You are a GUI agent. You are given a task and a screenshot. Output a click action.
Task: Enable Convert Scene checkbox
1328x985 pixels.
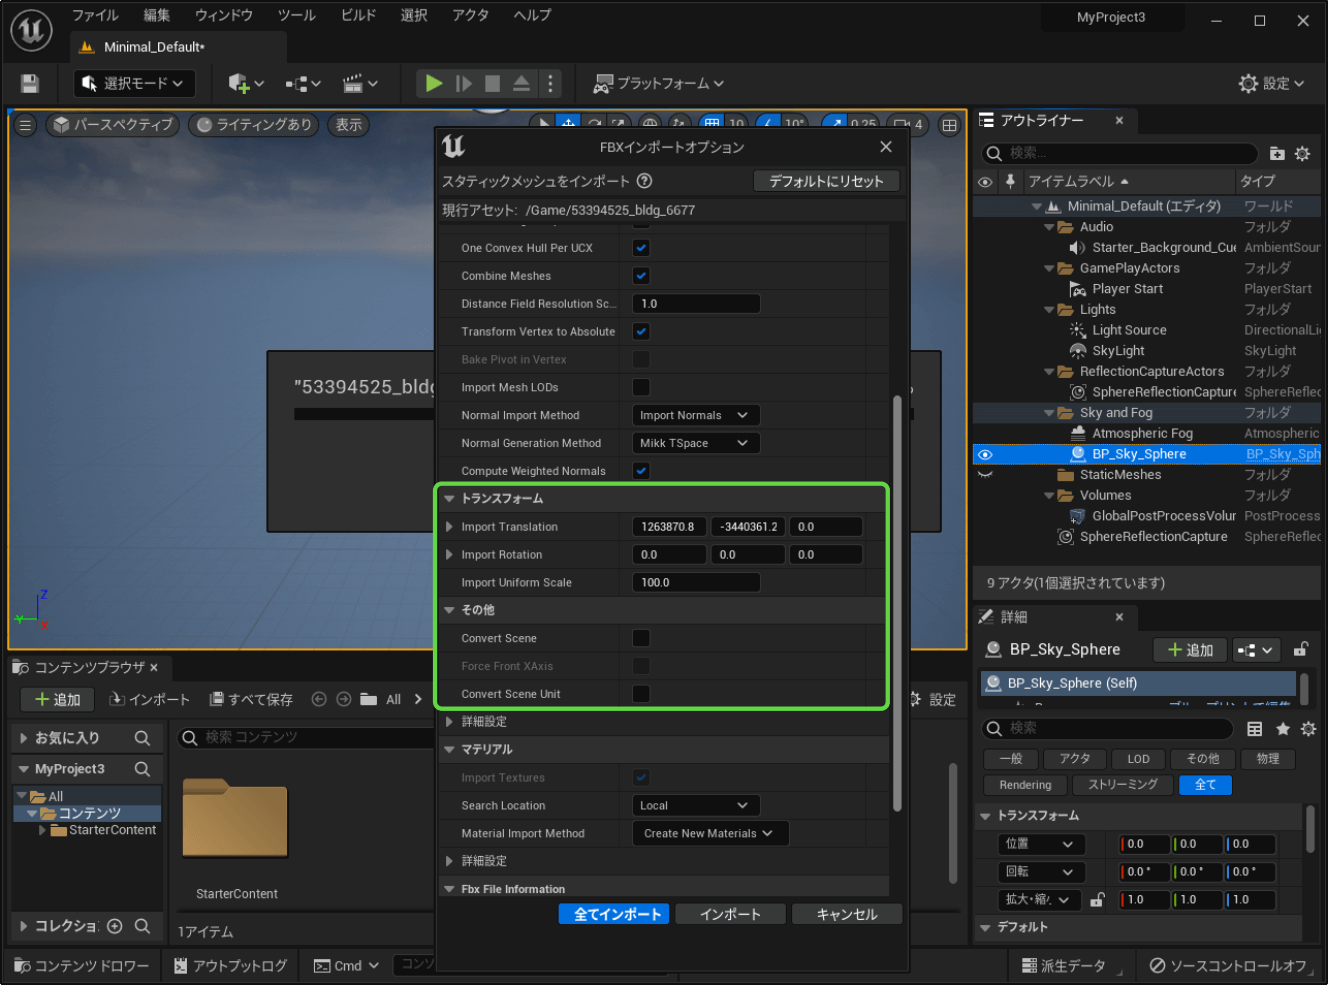(641, 638)
